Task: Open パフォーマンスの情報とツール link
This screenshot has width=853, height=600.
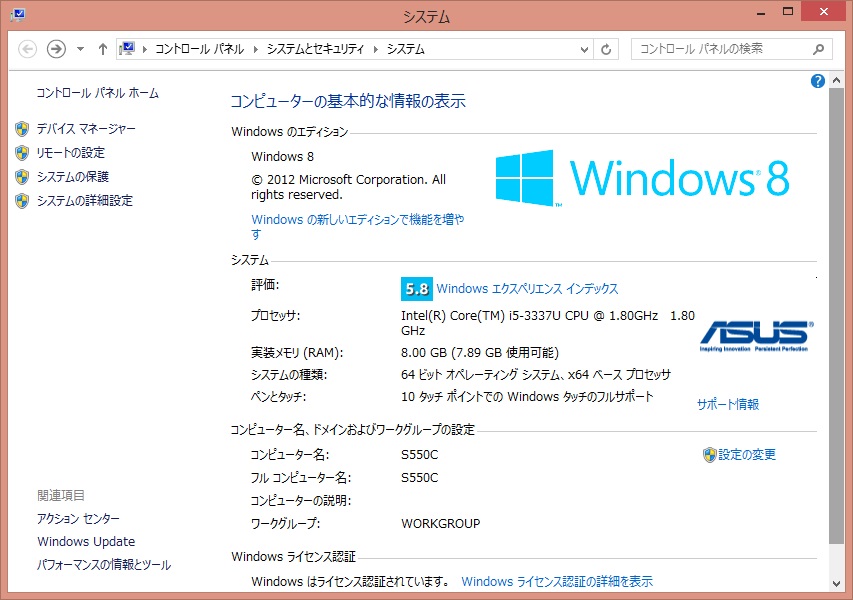Action: coord(104,565)
